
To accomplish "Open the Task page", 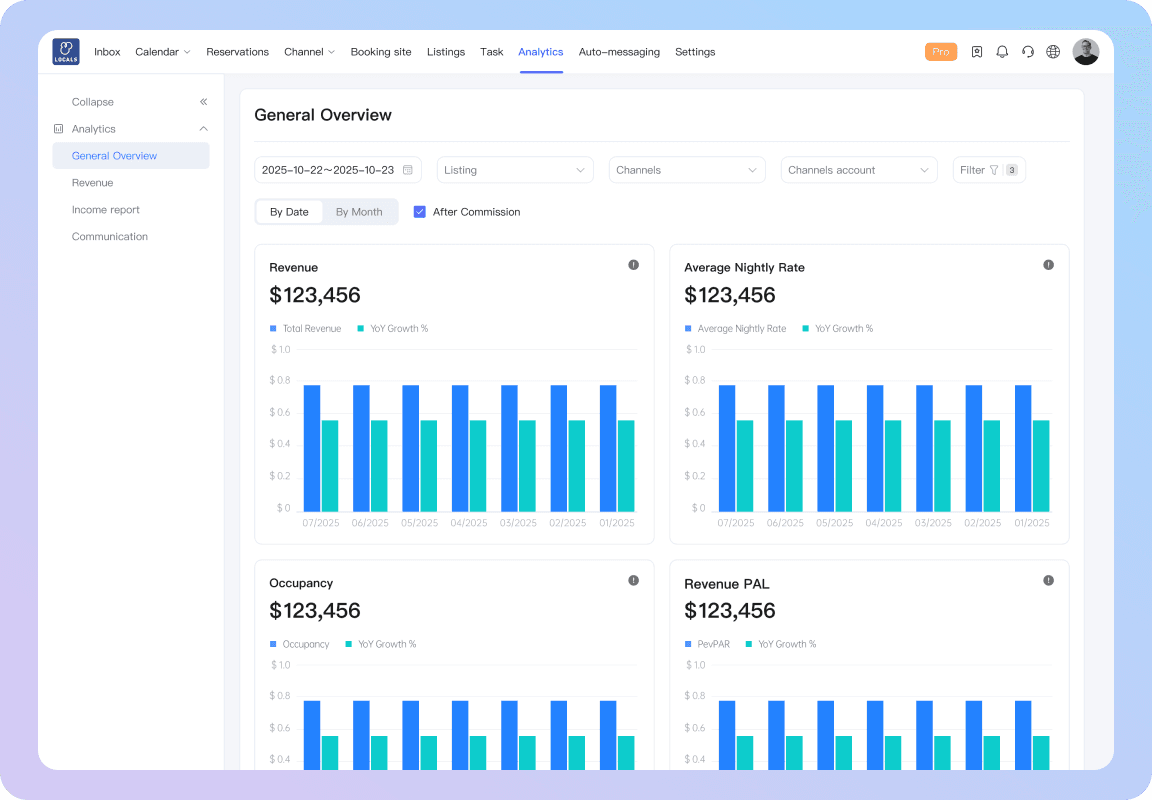I will click(492, 51).
